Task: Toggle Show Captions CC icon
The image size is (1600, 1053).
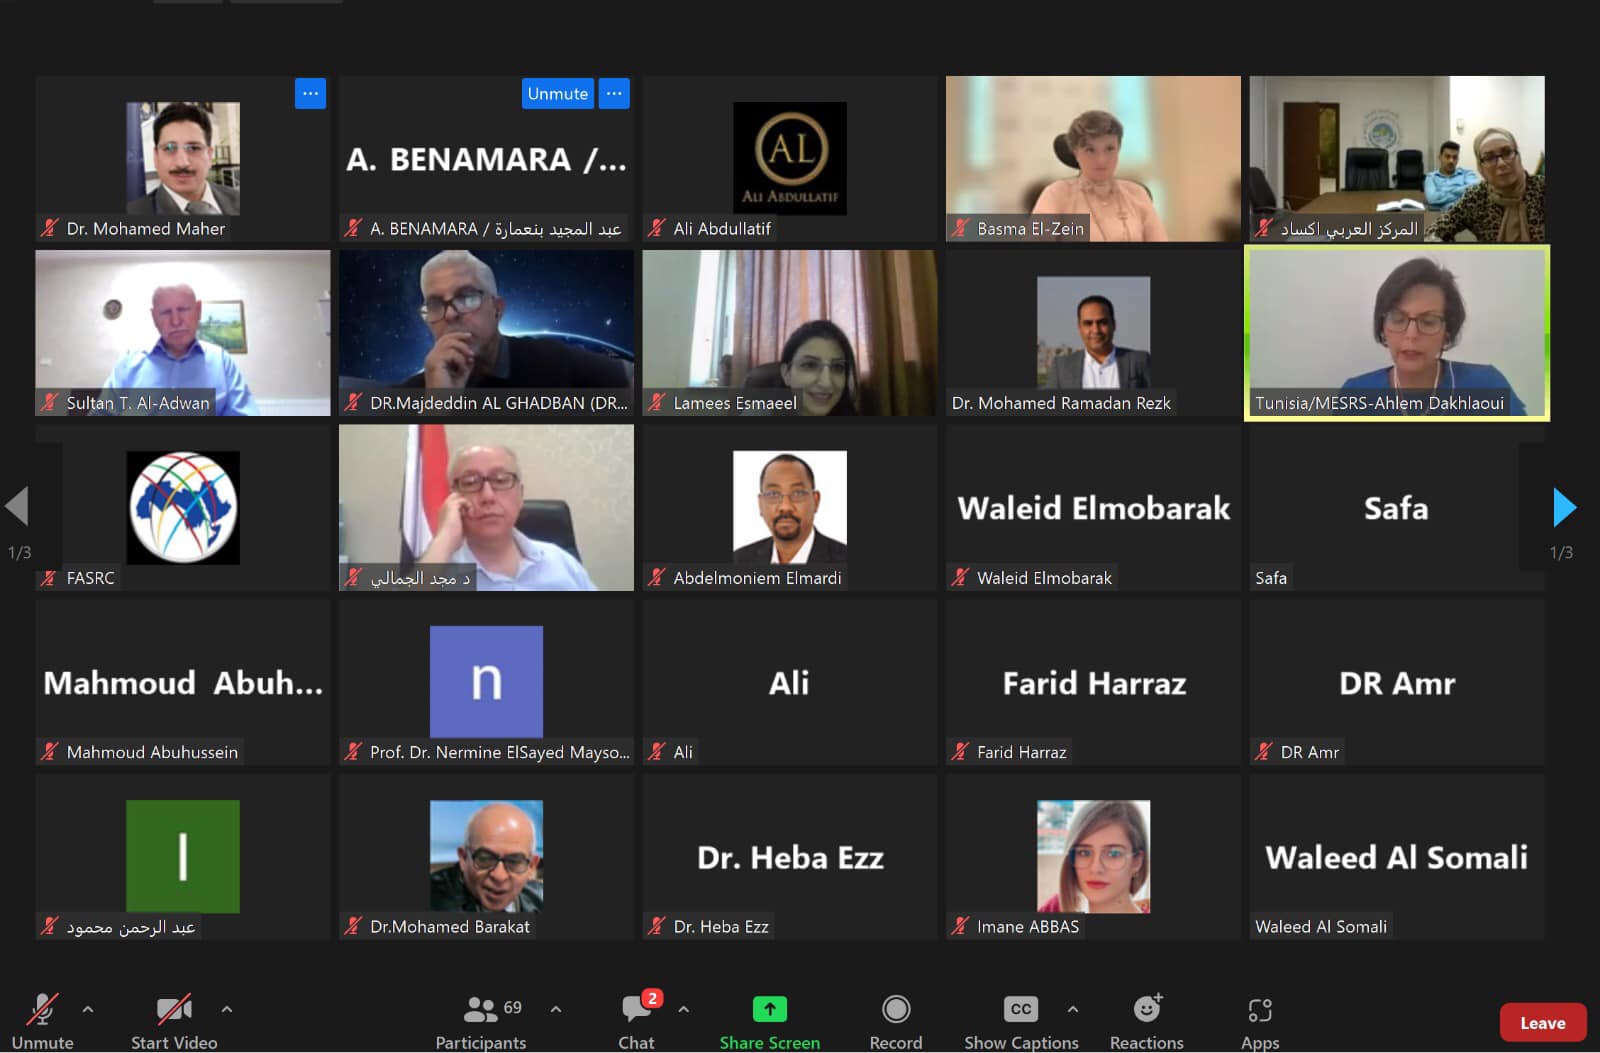Action: pos(1020,1009)
